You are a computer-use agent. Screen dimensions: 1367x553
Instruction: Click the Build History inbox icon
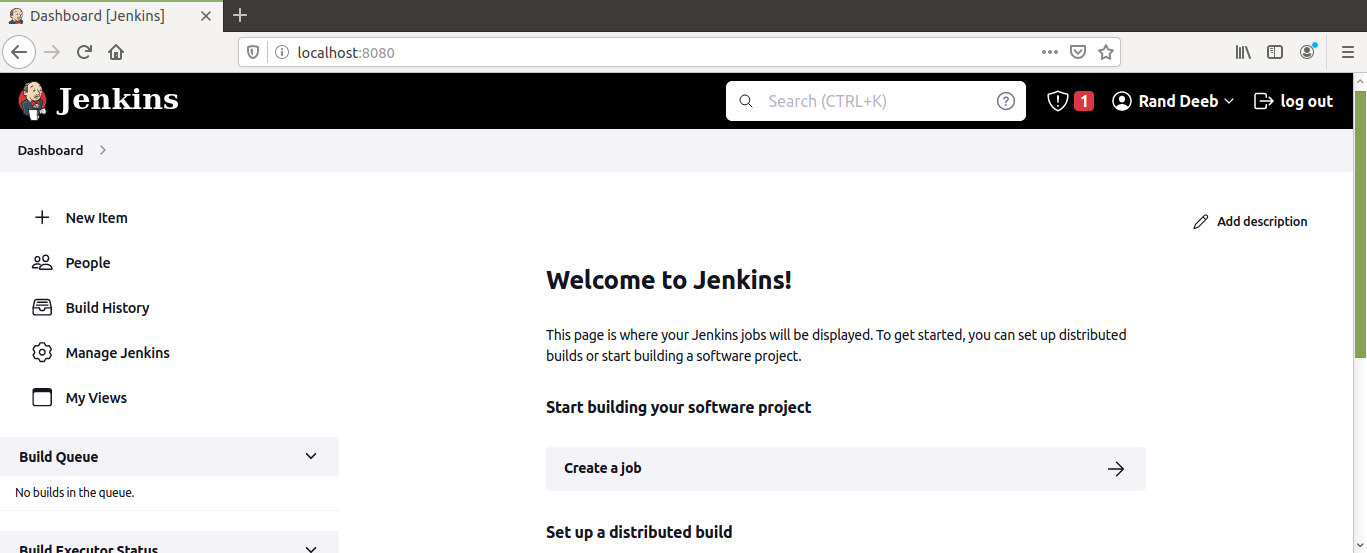pyautogui.click(x=42, y=307)
